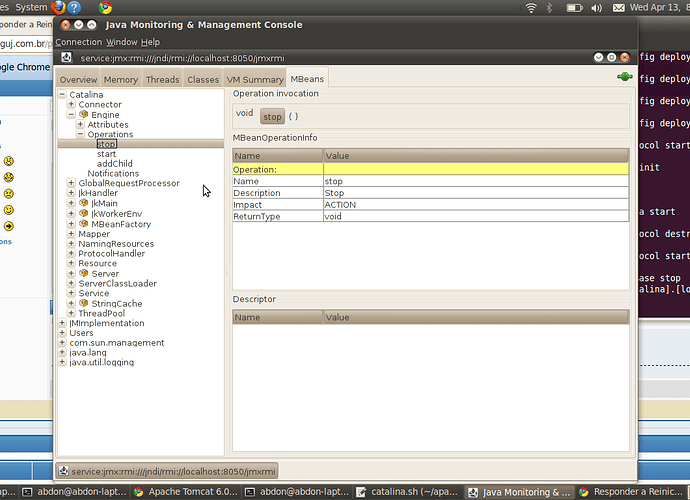
Task: Click the Java icon in the internal frame title
Action: pos(66,58)
